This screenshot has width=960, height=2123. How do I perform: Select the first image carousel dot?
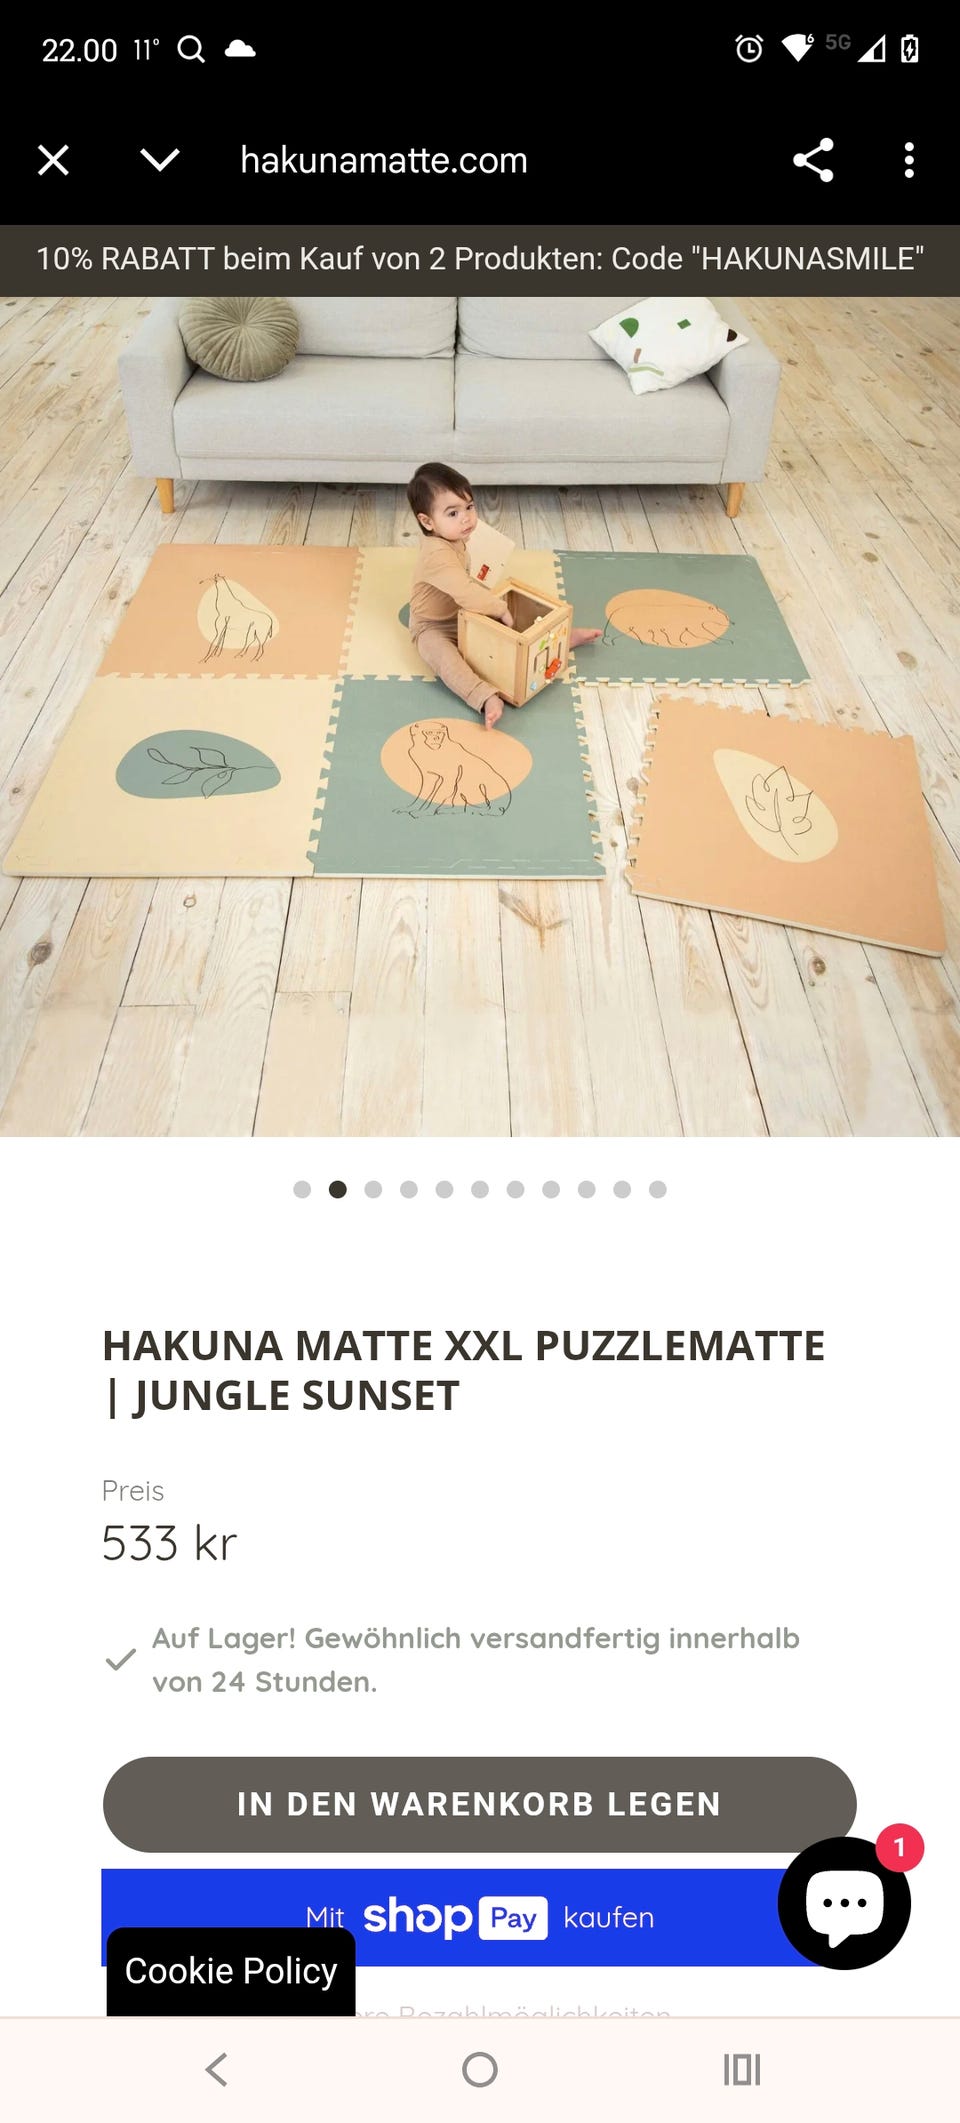(302, 1189)
